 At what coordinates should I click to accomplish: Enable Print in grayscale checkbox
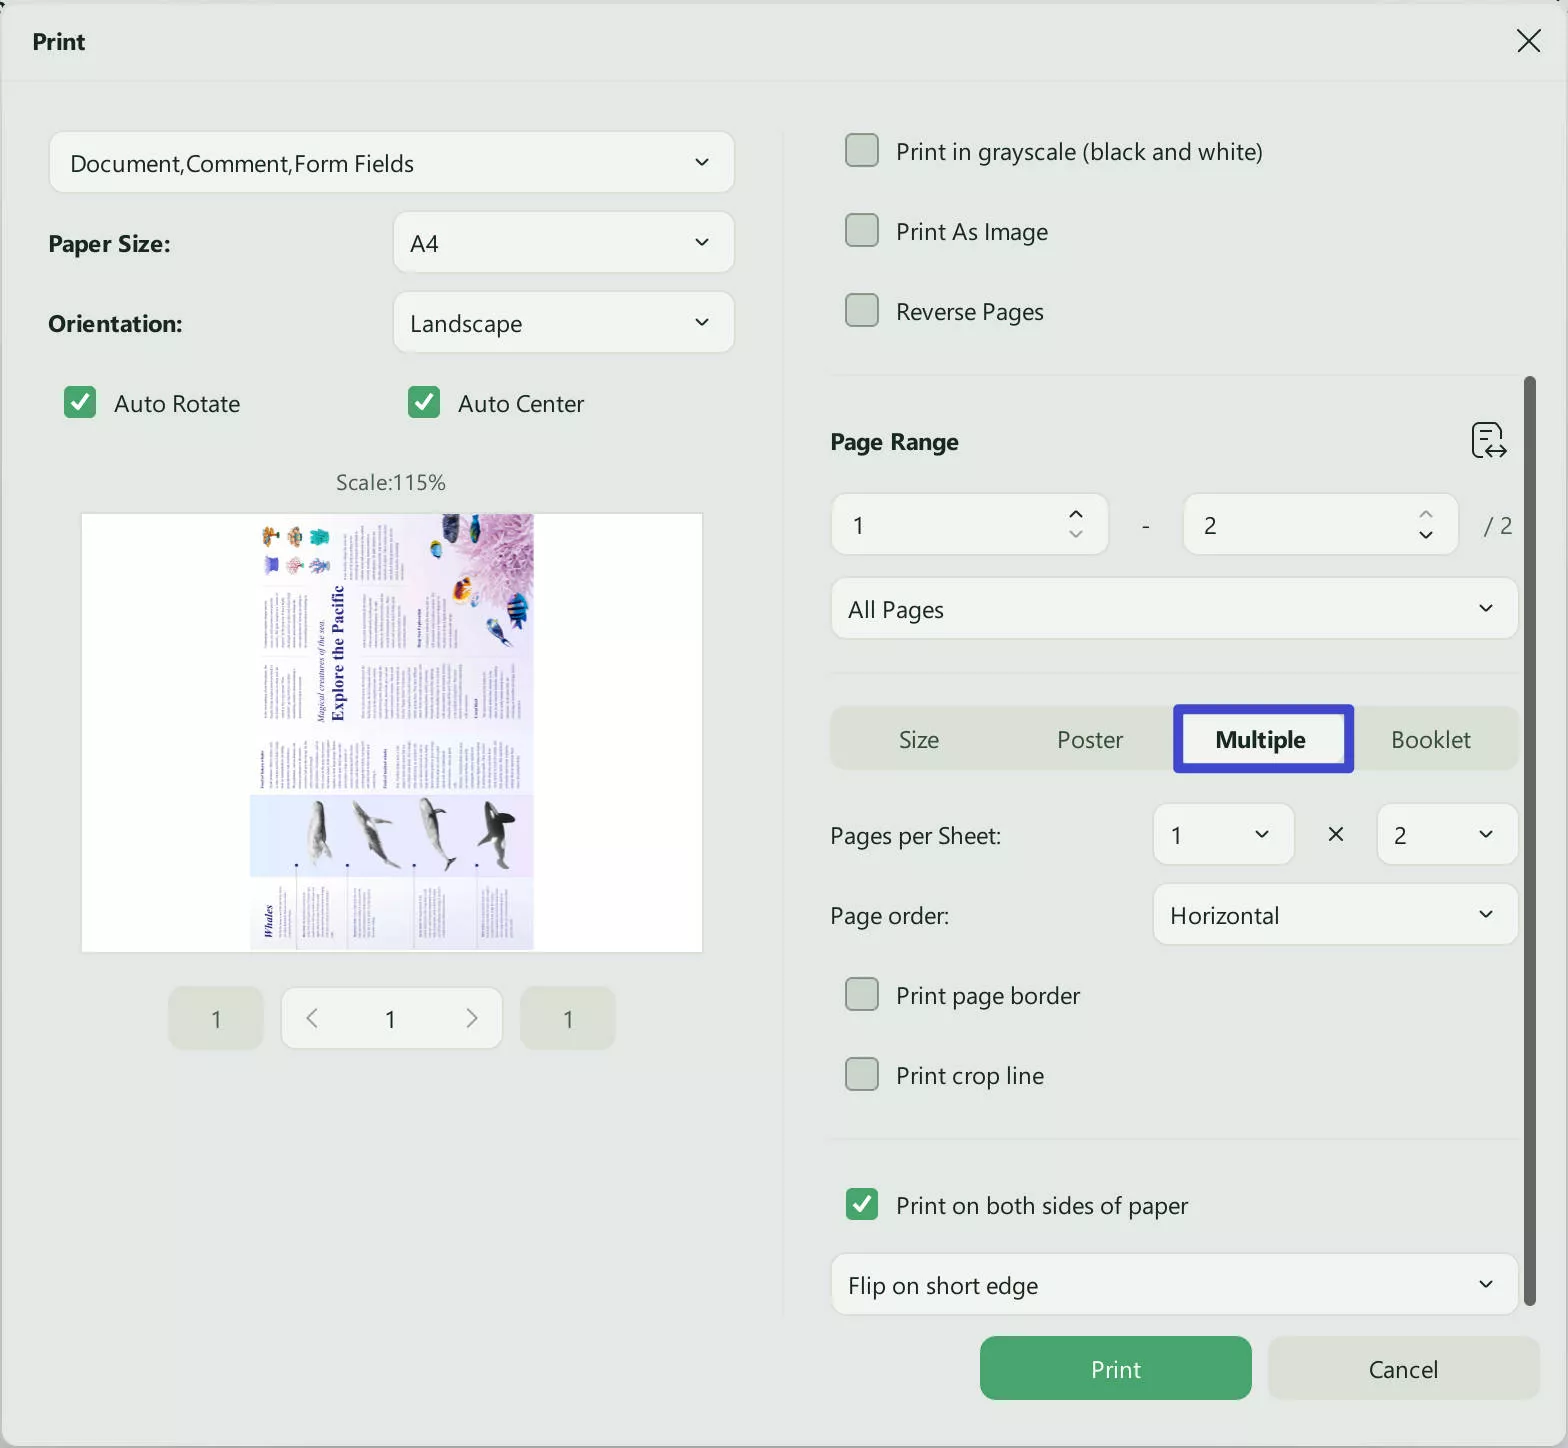(x=862, y=151)
